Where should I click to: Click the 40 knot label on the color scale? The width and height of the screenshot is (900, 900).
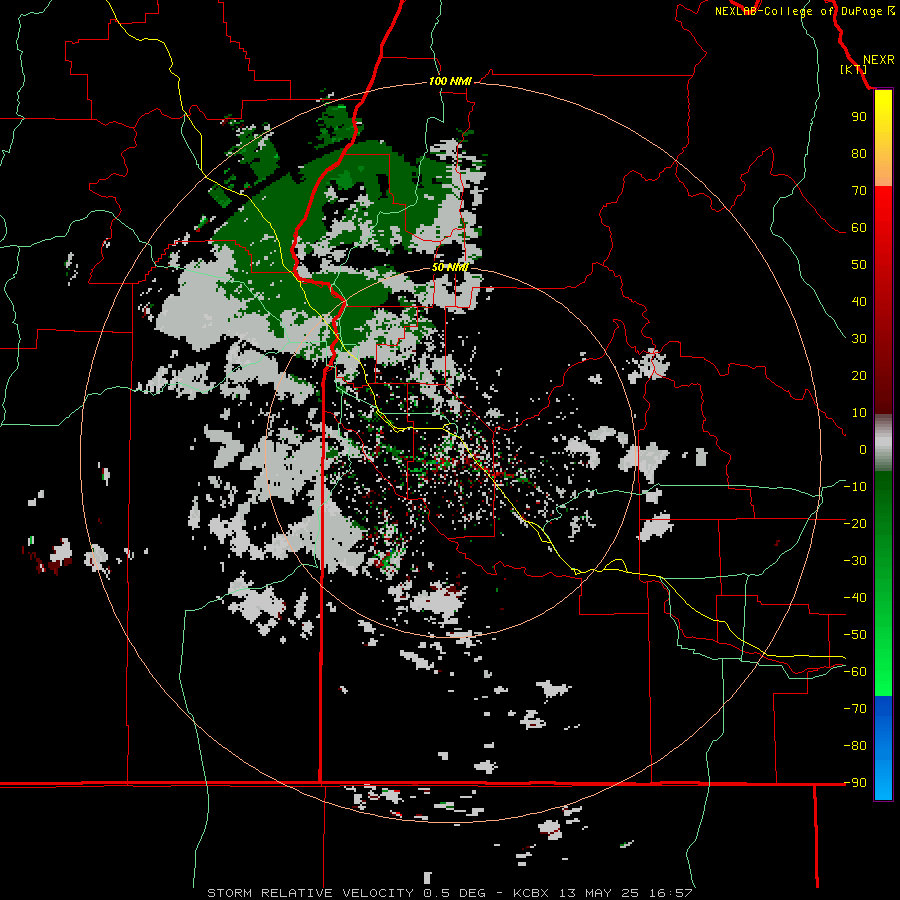pos(859,301)
